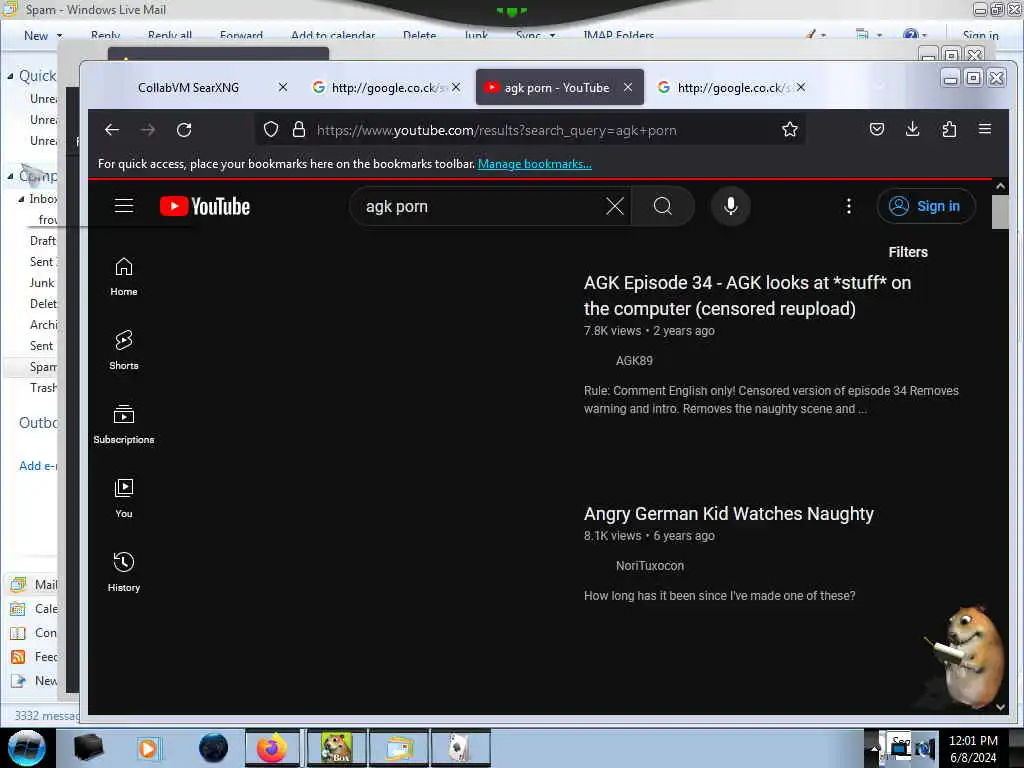This screenshot has height=768, width=1024.
Task: Click the Add e-mail account link
Action: tap(38, 466)
